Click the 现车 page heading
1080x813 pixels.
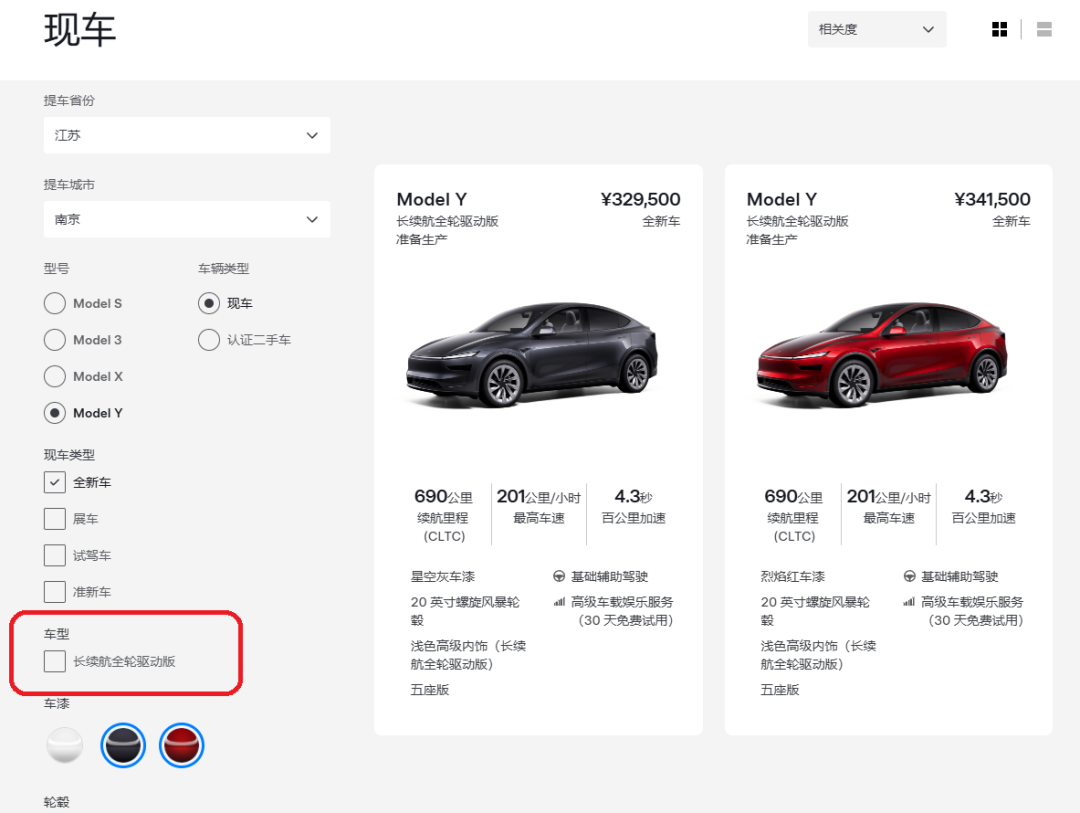coord(80,30)
